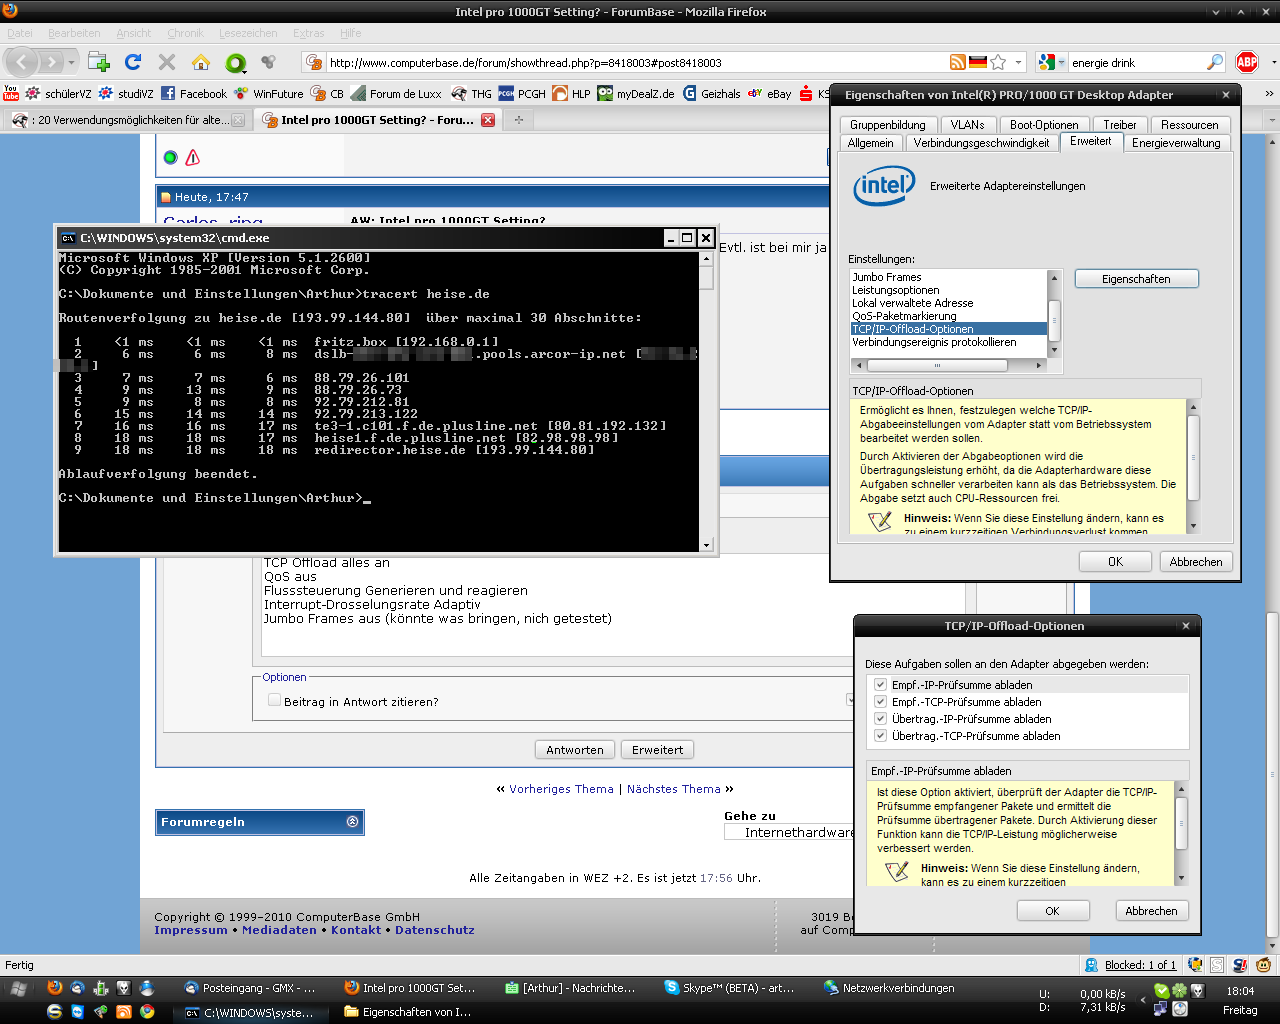The width and height of the screenshot is (1280, 1024).
Task: Click the Adblock Plus ABP icon
Action: point(1247,62)
